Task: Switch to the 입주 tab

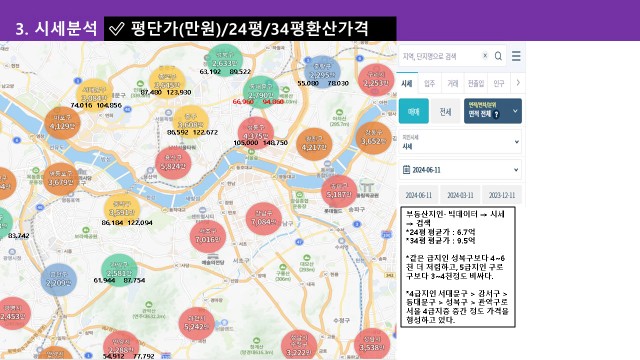Action: [429, 83]
